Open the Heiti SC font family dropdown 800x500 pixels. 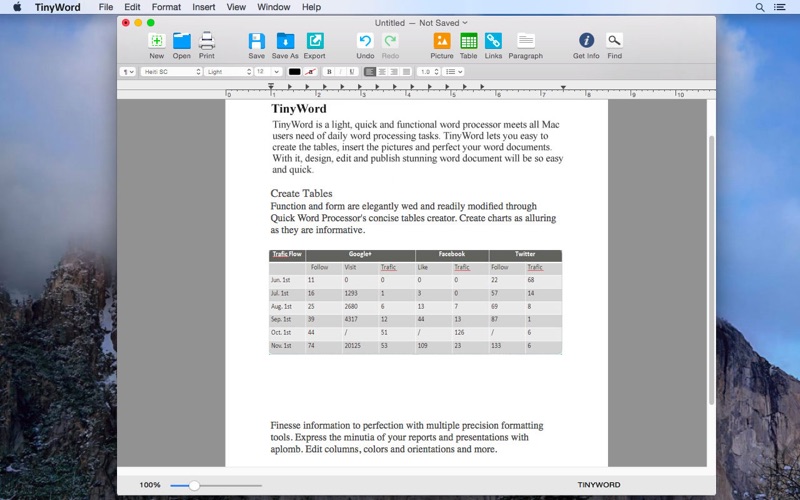tap(171, 72)
